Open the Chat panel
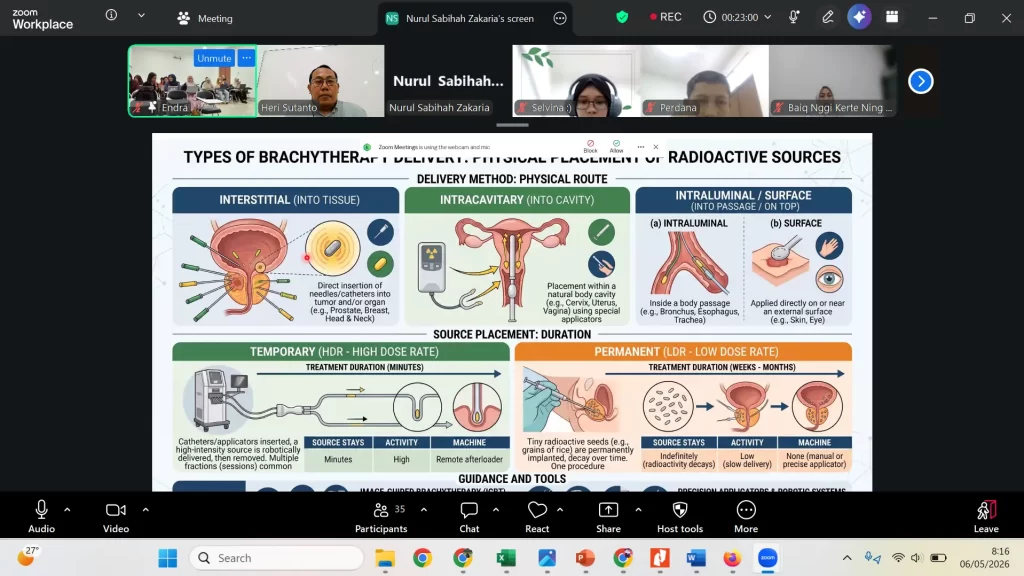 pos(469,517)
